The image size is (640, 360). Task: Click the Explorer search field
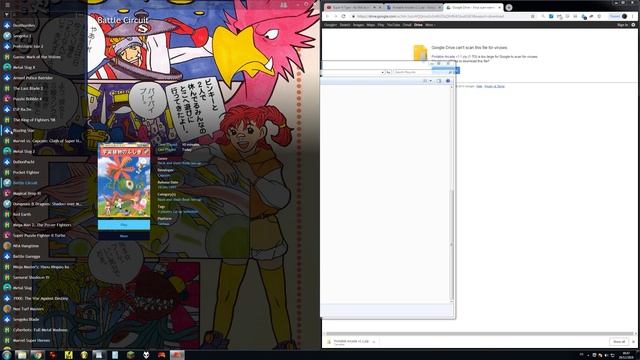coord(422,72)
